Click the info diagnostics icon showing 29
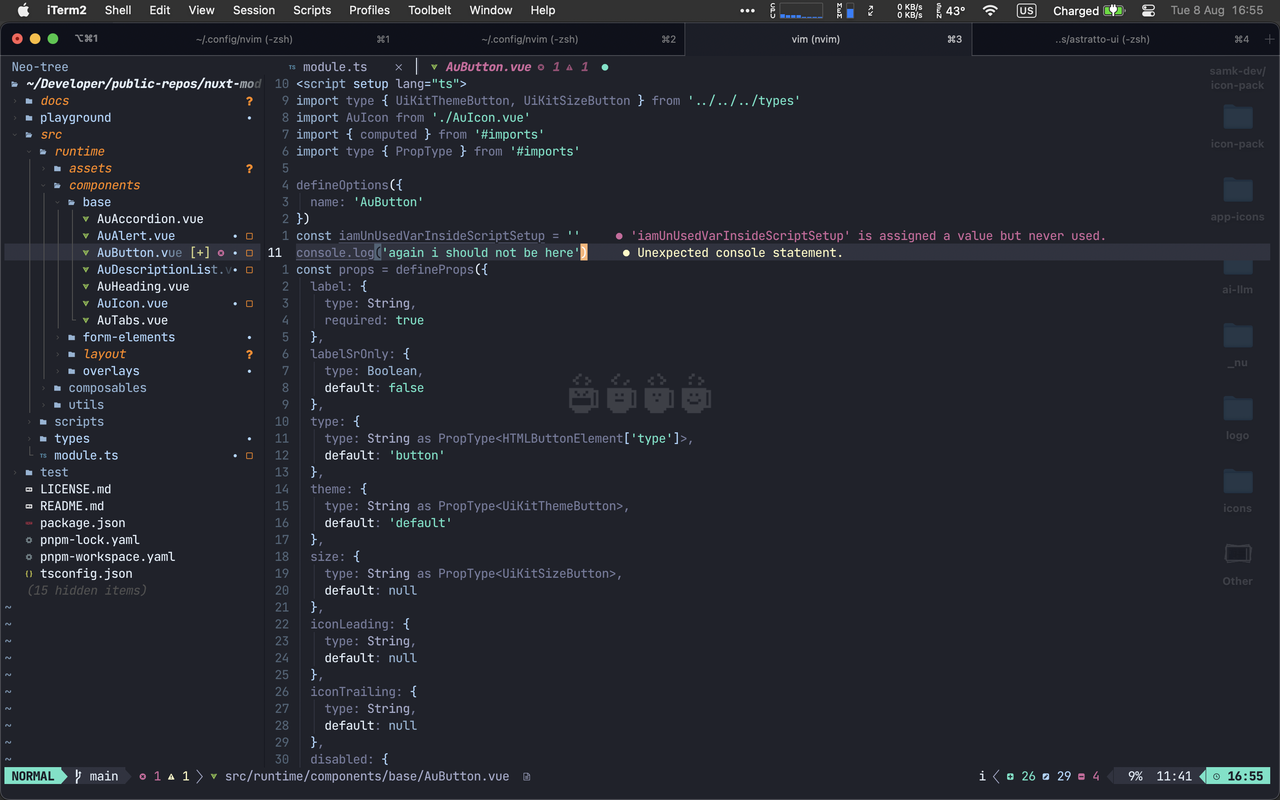Screen dimensions: 1280x800 click(1044, 776)
